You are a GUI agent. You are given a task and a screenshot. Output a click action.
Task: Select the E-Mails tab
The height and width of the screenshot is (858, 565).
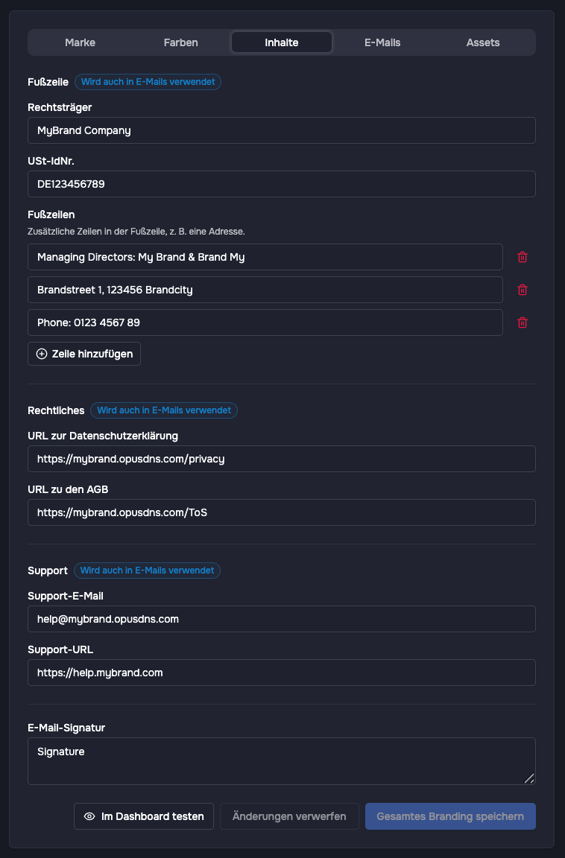pyautogui.click(x=382, y=43)
